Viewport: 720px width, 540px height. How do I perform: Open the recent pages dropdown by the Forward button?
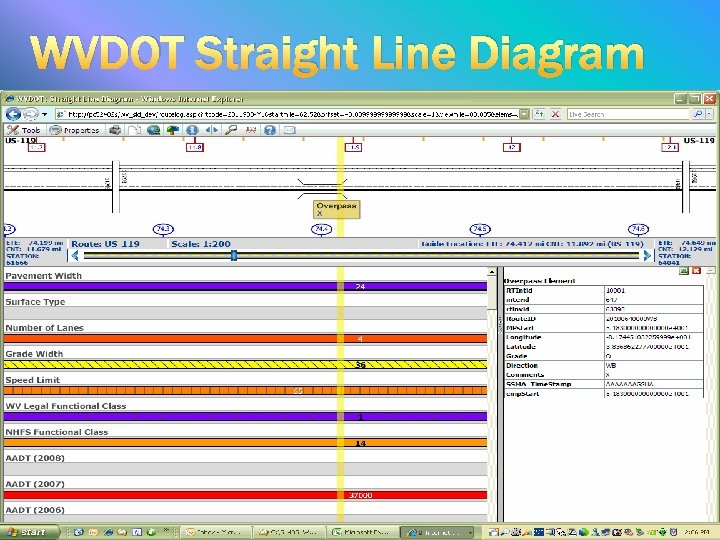click(45, 114)
